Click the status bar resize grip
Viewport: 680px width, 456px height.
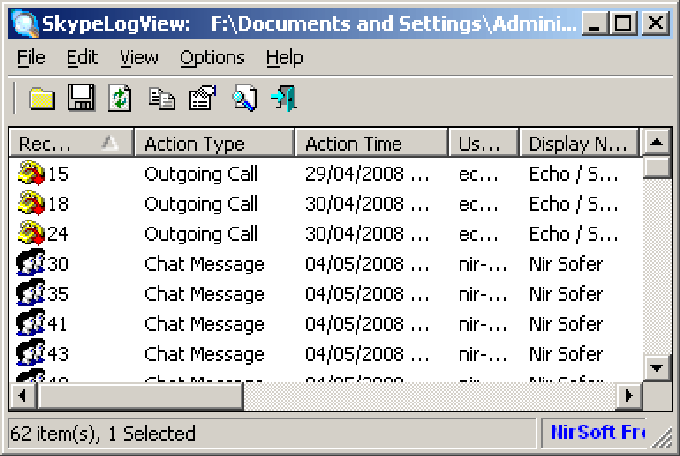click(x=661, y=437)
